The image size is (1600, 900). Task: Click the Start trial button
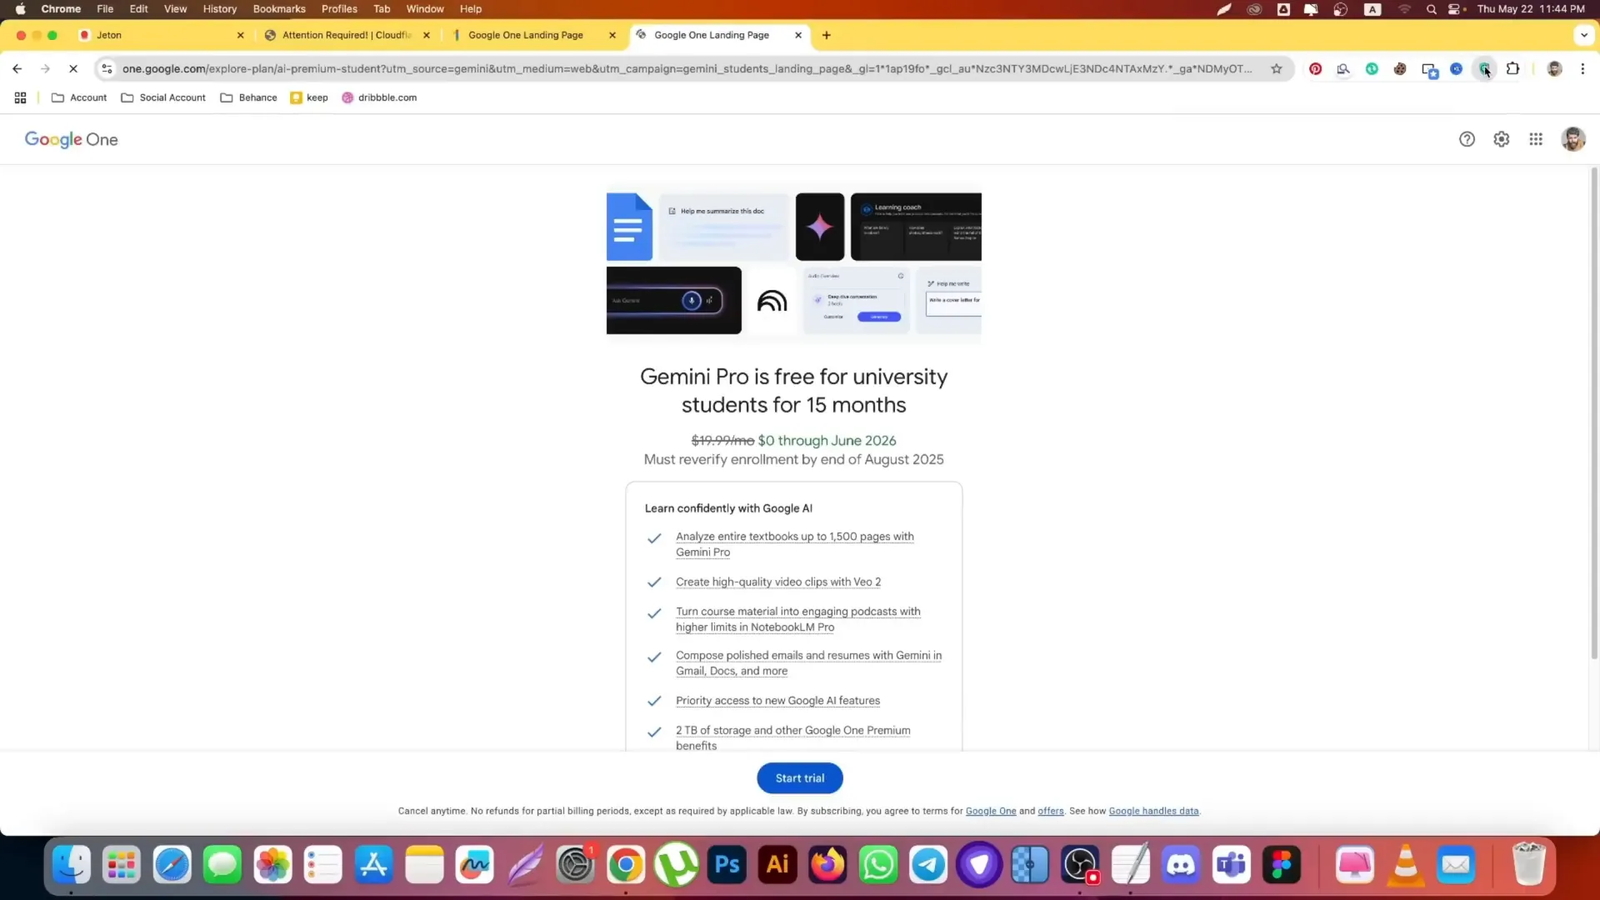[800, 778]
